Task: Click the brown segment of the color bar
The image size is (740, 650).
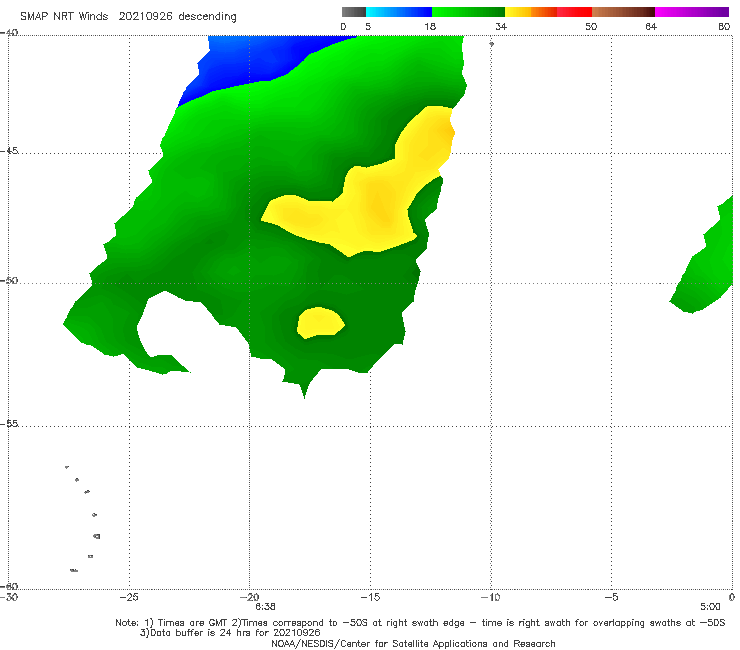Action: 623,12
